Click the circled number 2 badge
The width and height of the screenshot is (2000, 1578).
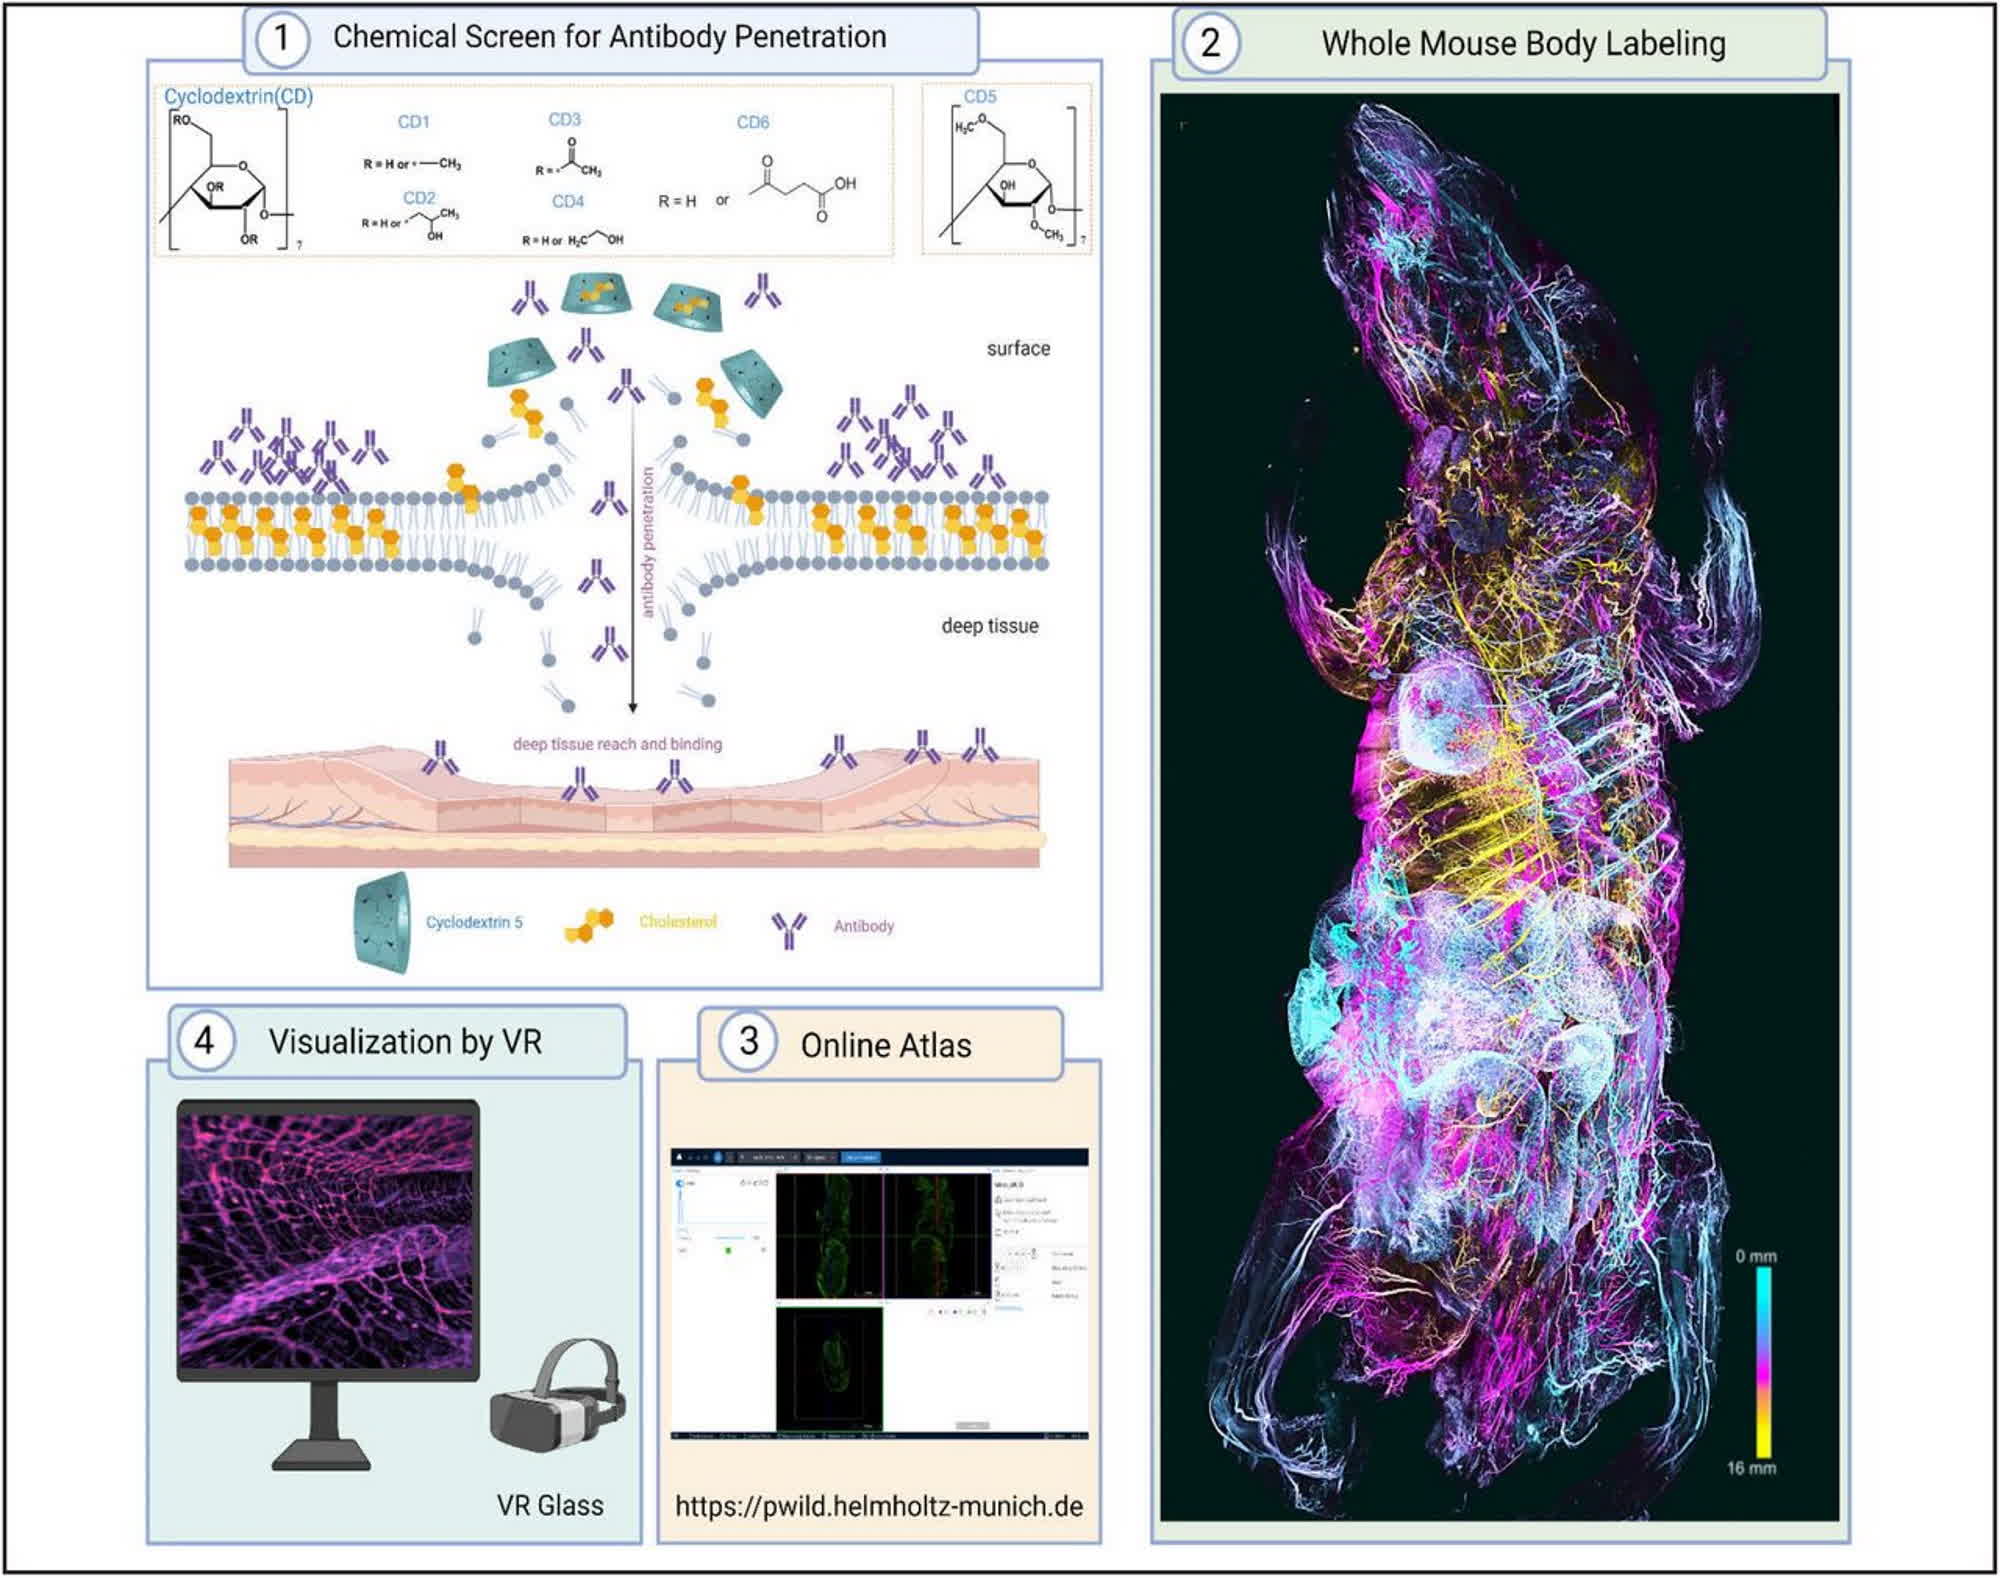1209,43
